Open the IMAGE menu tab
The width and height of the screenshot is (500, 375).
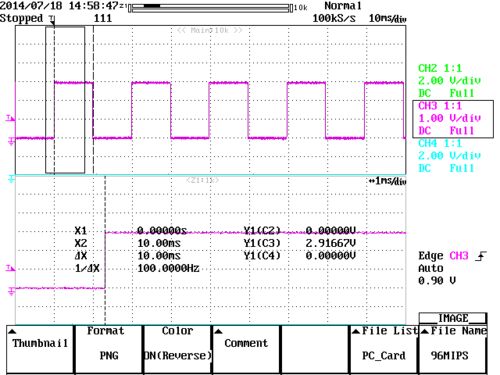tap(453, 318)
